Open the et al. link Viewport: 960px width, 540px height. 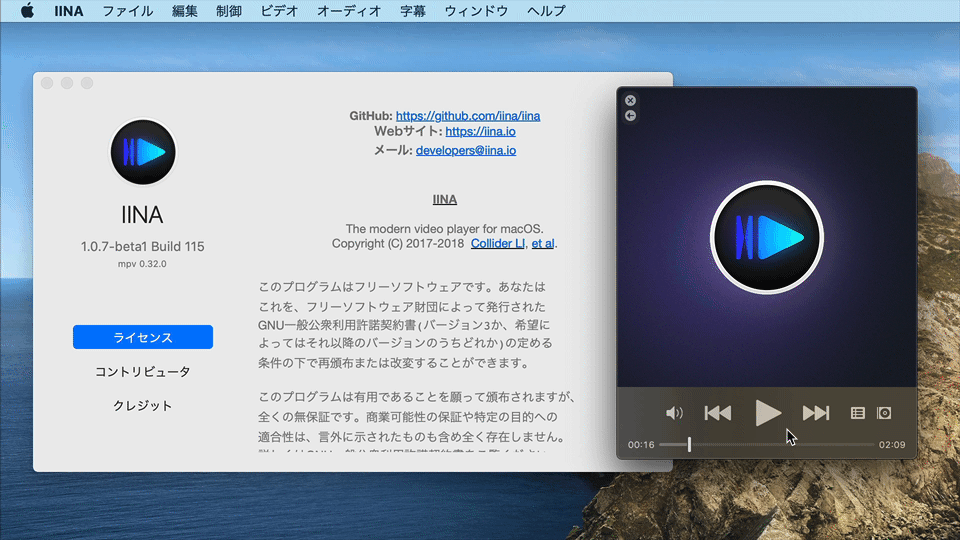pyautogui.click(x=542, y=244)
